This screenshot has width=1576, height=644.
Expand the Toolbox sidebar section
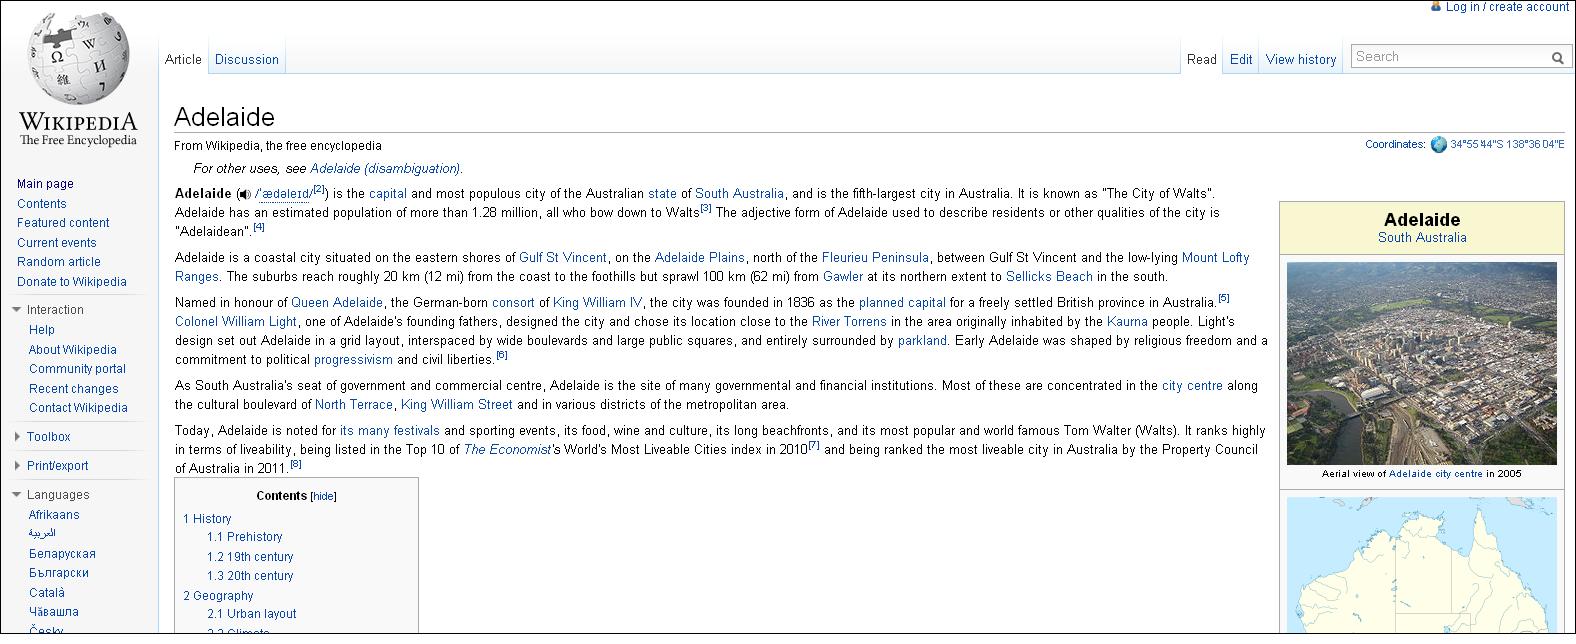pyautogui.click(x=17, y=437)
